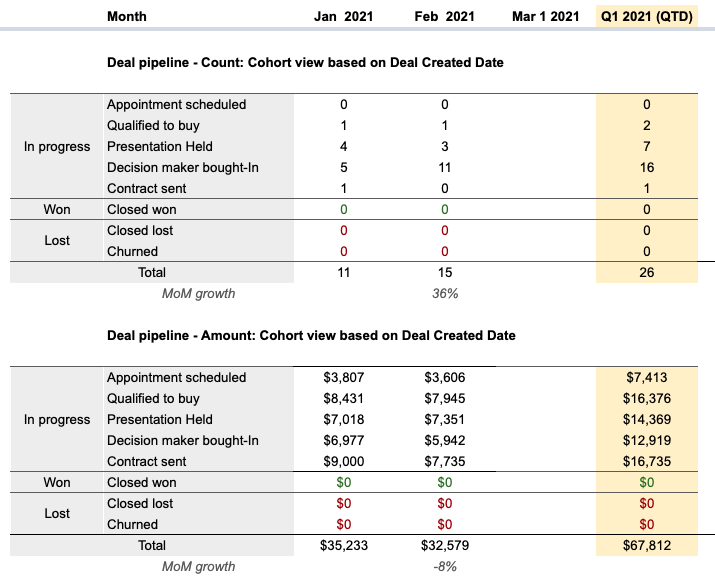The height and width of the screenshot is (581, 715).
Task: Select the Q1 2021 (QTD) column header
Action: (647, 16)
